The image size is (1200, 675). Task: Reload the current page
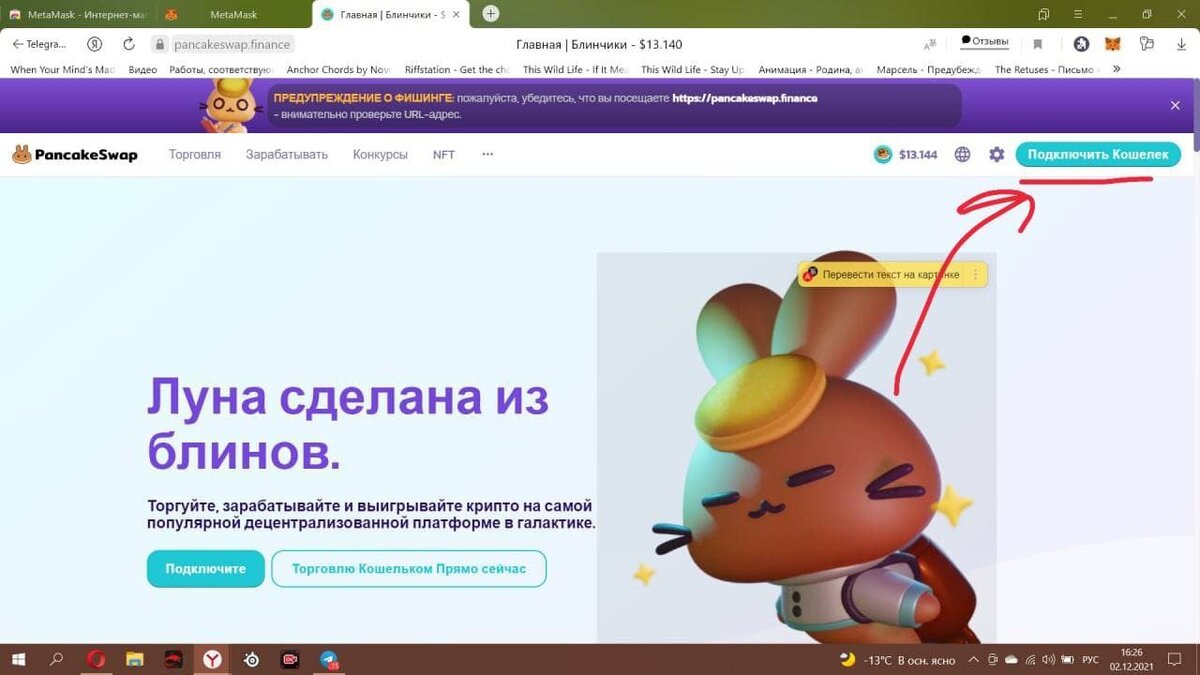(129, 44)
